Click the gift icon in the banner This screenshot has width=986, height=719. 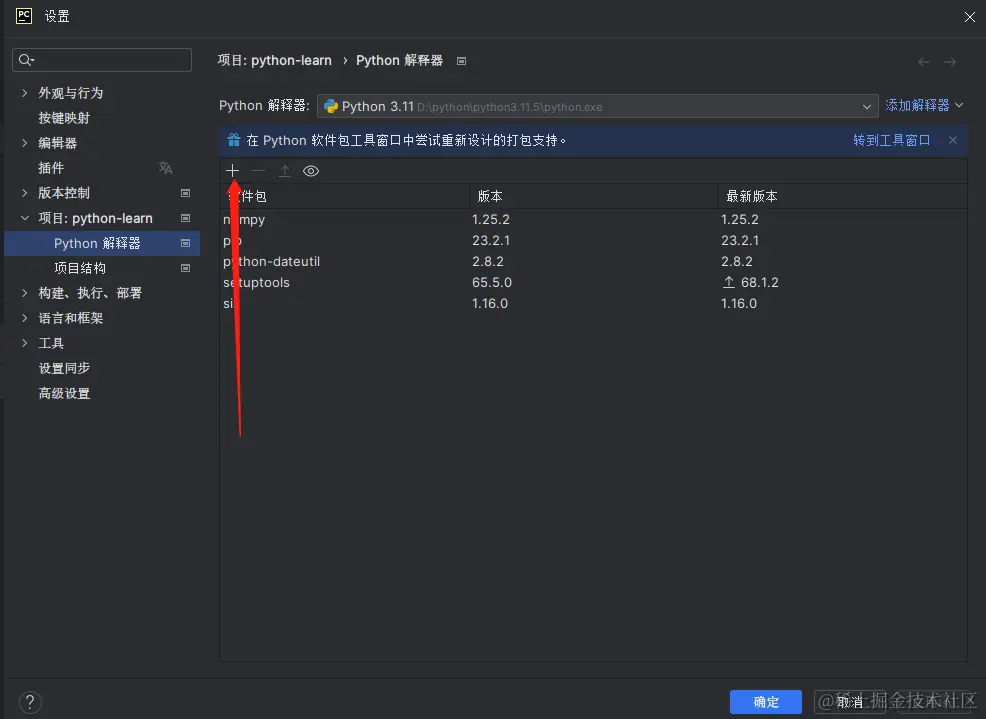pos(234,140)
